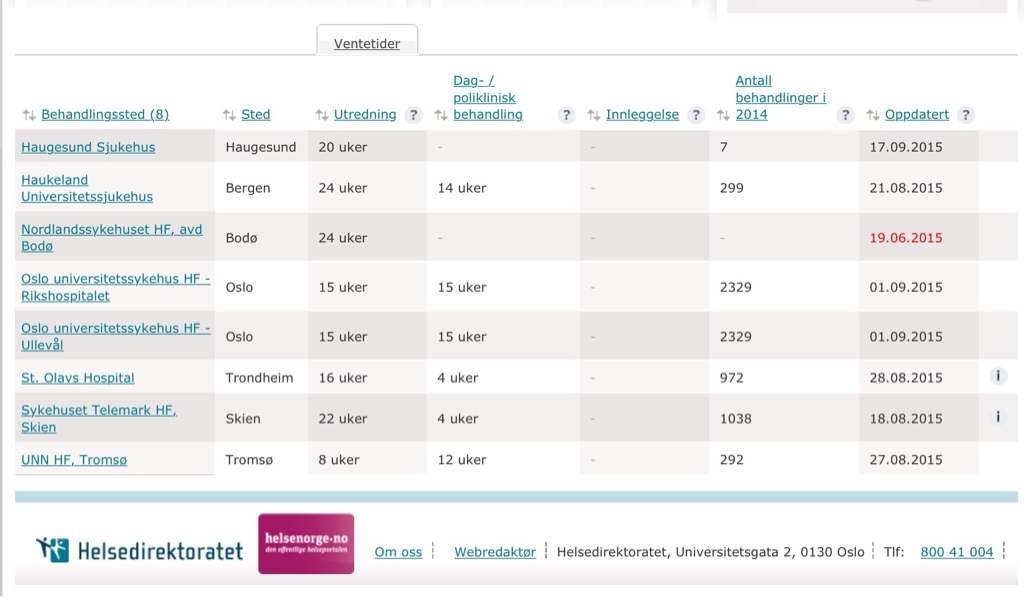This screenshot has width=1024, height=597.
Task: Sort table by Sted column
Action: click(x=255, y=115)
